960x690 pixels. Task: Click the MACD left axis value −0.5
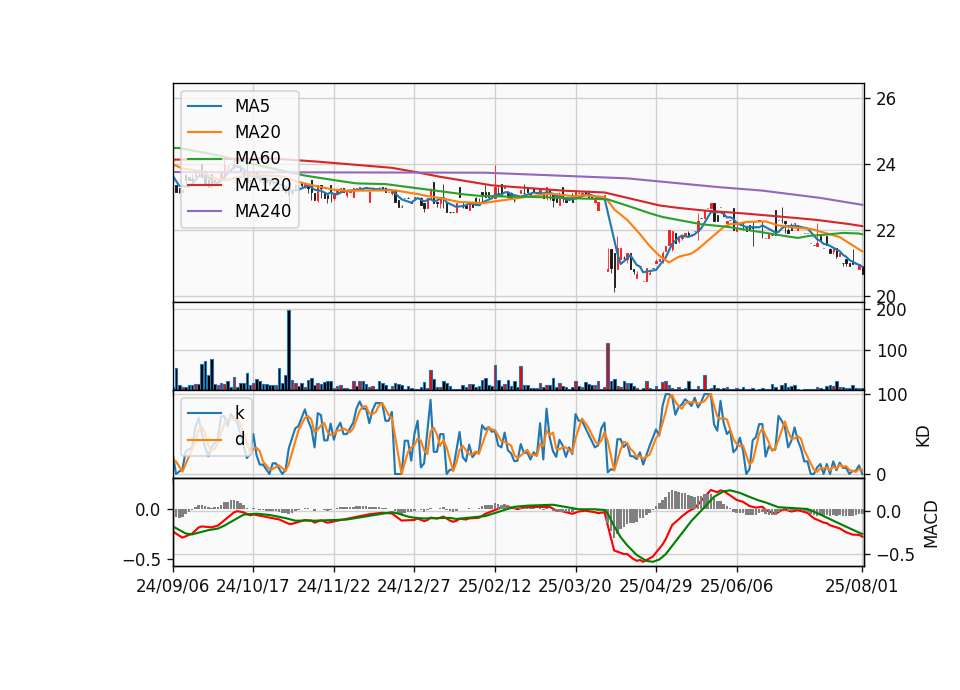click(144, 560)
